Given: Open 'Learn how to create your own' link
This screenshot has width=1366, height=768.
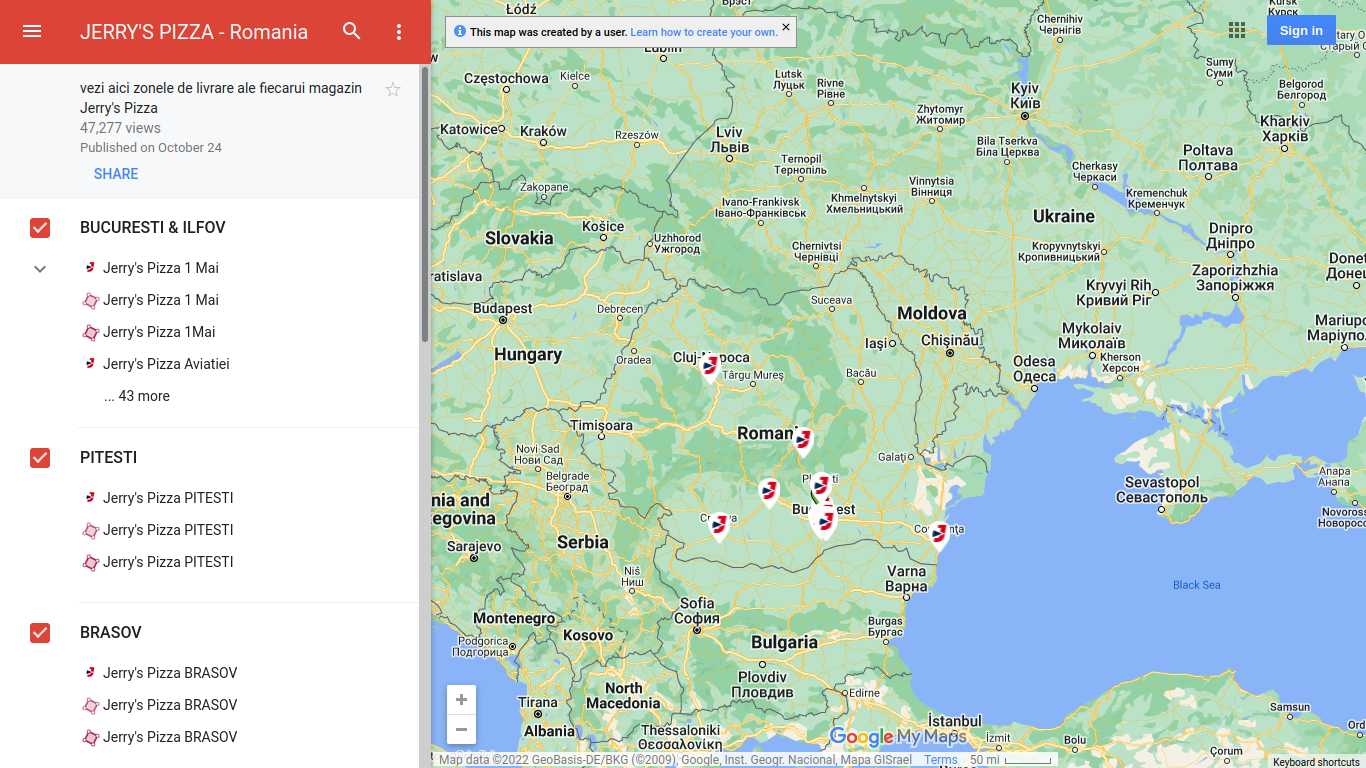Looking at the screenshot, I should [703, 32].
